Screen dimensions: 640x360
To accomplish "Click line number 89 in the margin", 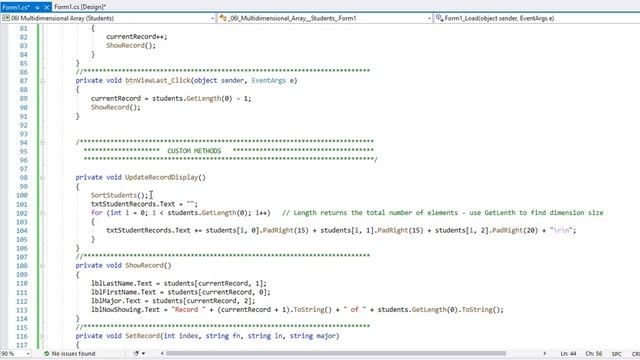I will point(23,98).
